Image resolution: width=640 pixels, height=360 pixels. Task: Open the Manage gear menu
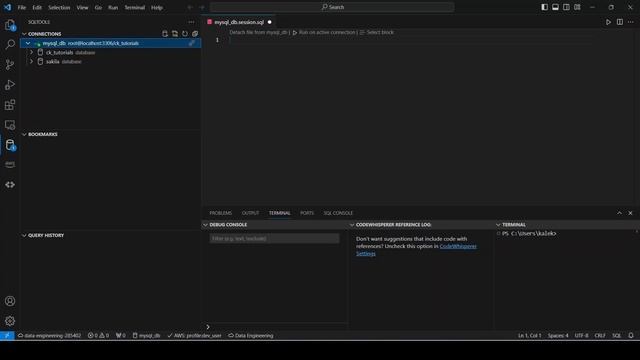coord(10,321)
